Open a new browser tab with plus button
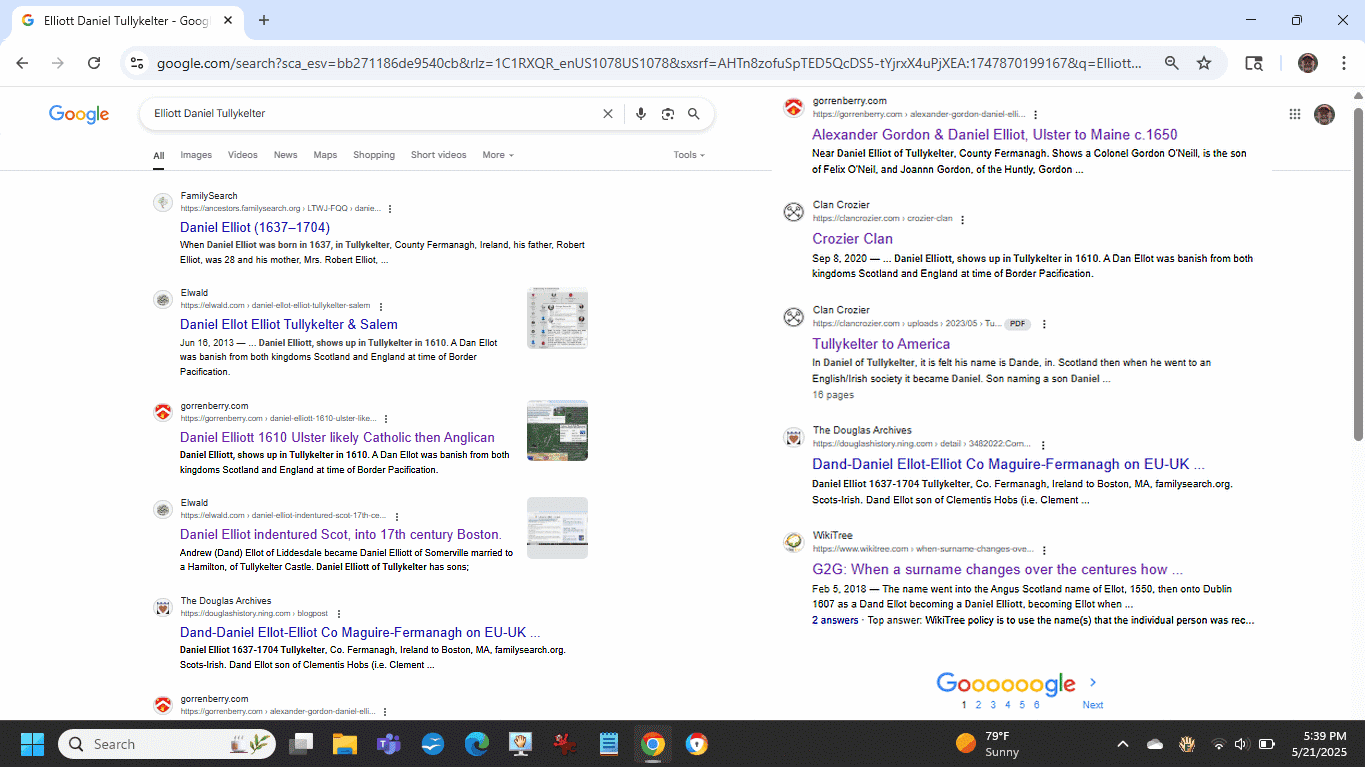1365x767 pixels. tap(264, 20)
